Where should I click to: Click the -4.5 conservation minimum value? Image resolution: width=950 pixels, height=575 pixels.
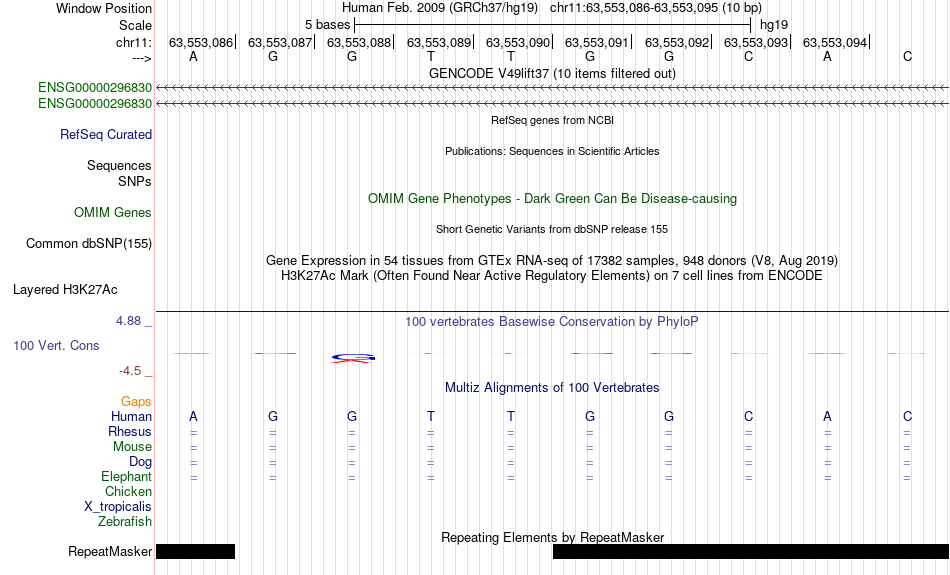(130, 371)
